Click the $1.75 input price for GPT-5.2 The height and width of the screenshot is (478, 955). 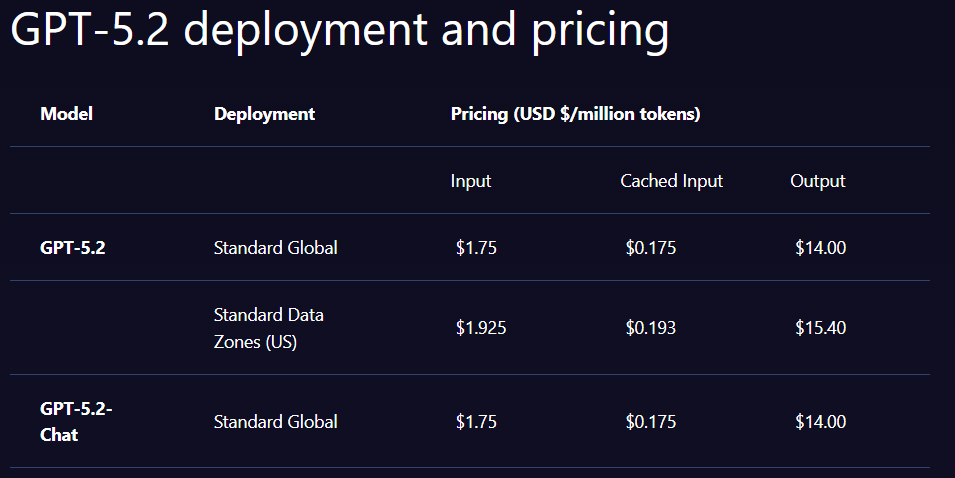[x=476, y=248]
